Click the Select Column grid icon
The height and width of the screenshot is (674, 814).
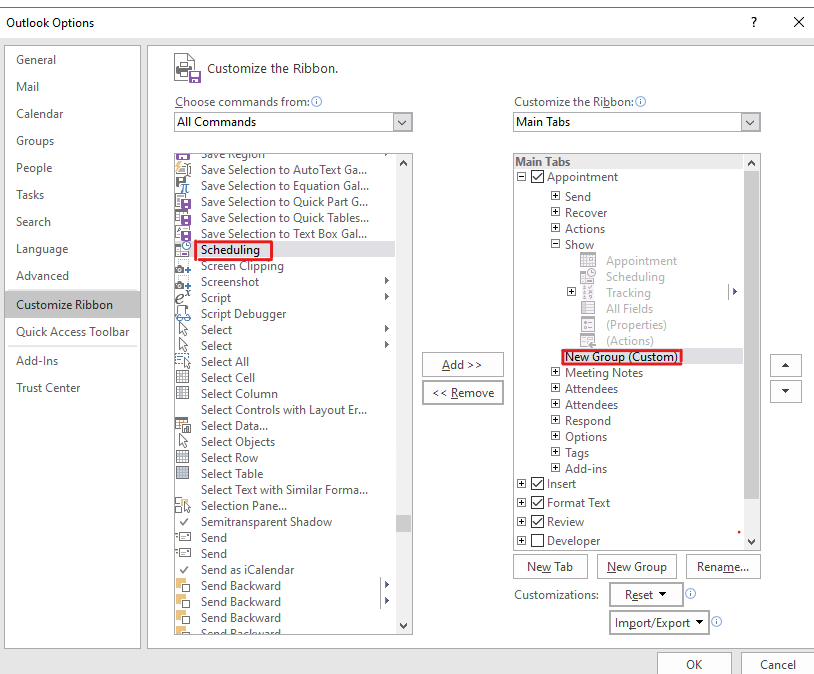[183, 394]
